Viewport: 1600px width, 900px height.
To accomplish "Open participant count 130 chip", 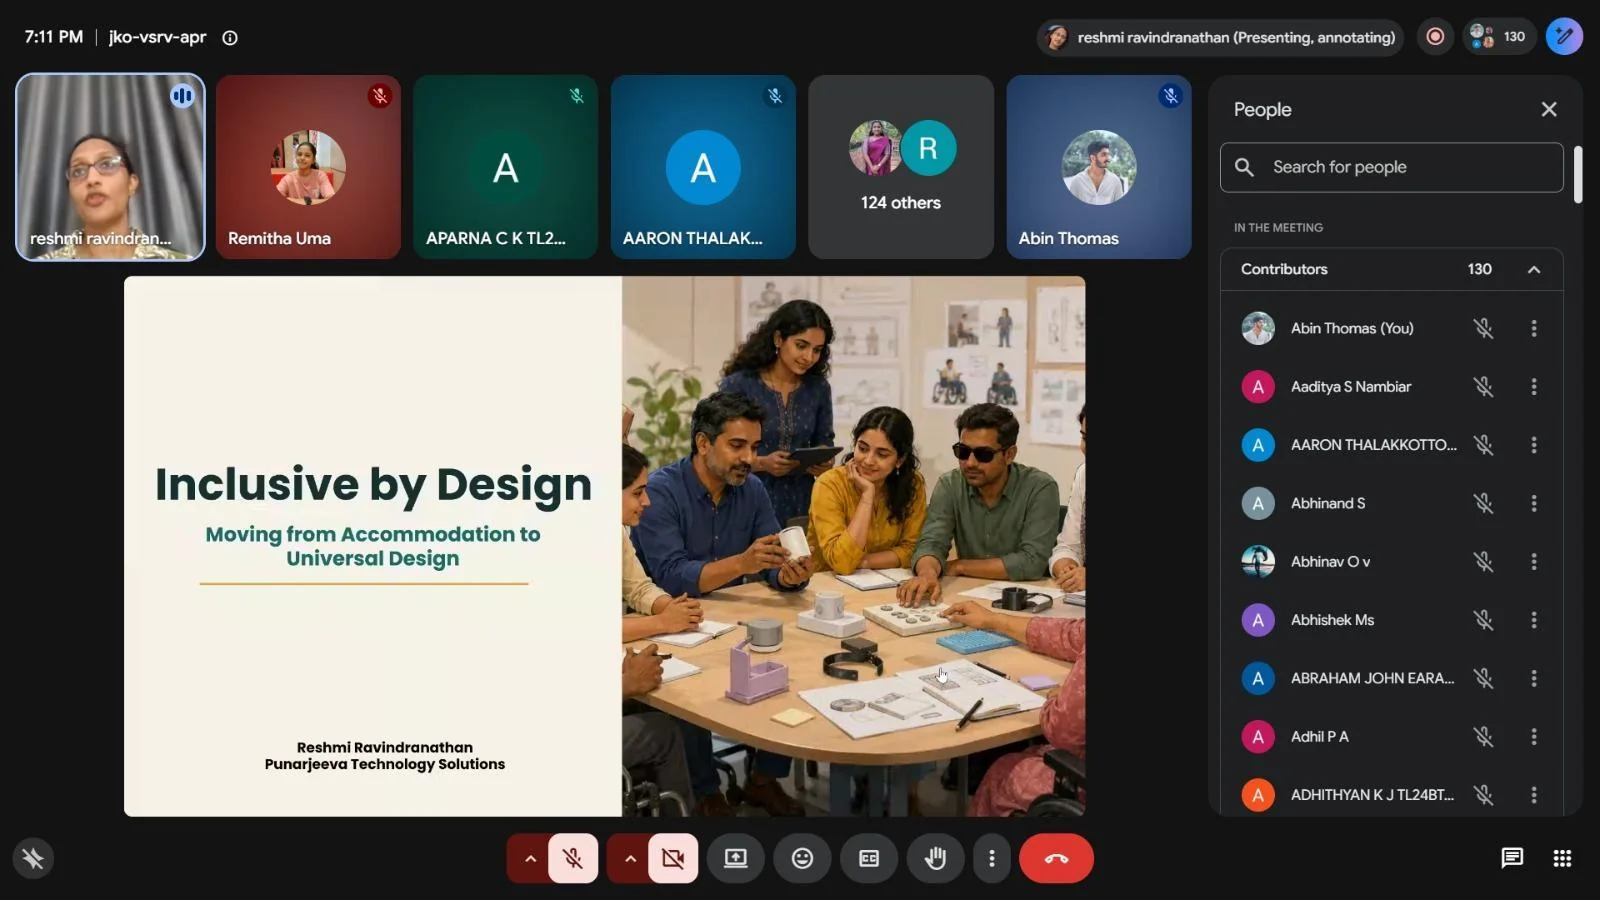I will [x=1498, y=37].
